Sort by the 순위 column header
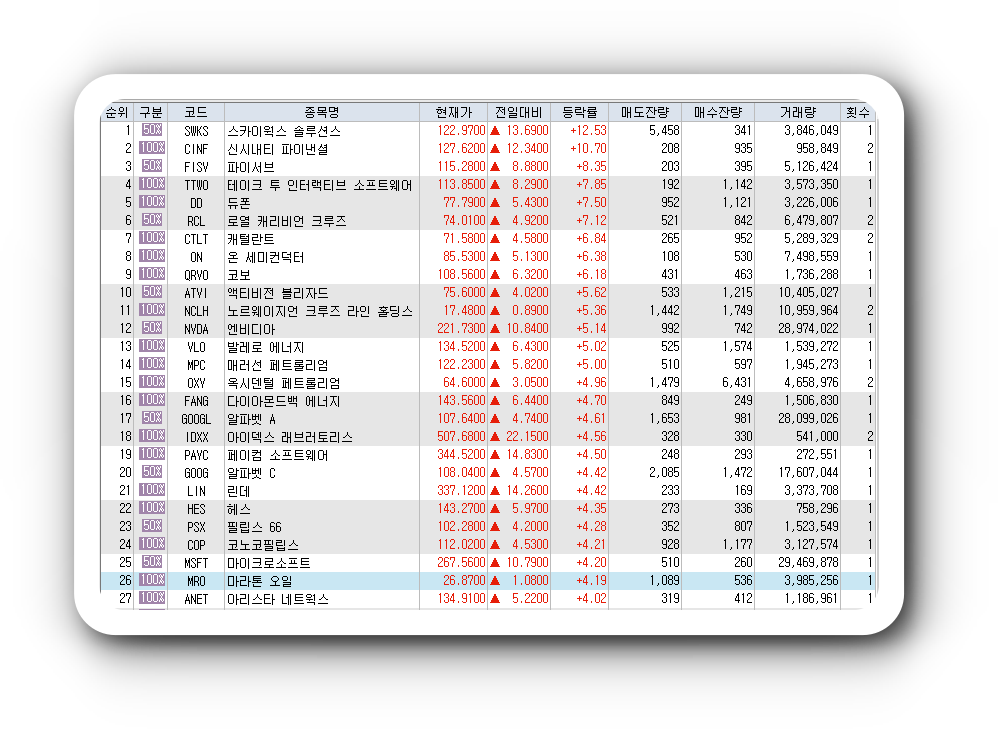The height and width of the screenshot is (729, 998). 118,112
